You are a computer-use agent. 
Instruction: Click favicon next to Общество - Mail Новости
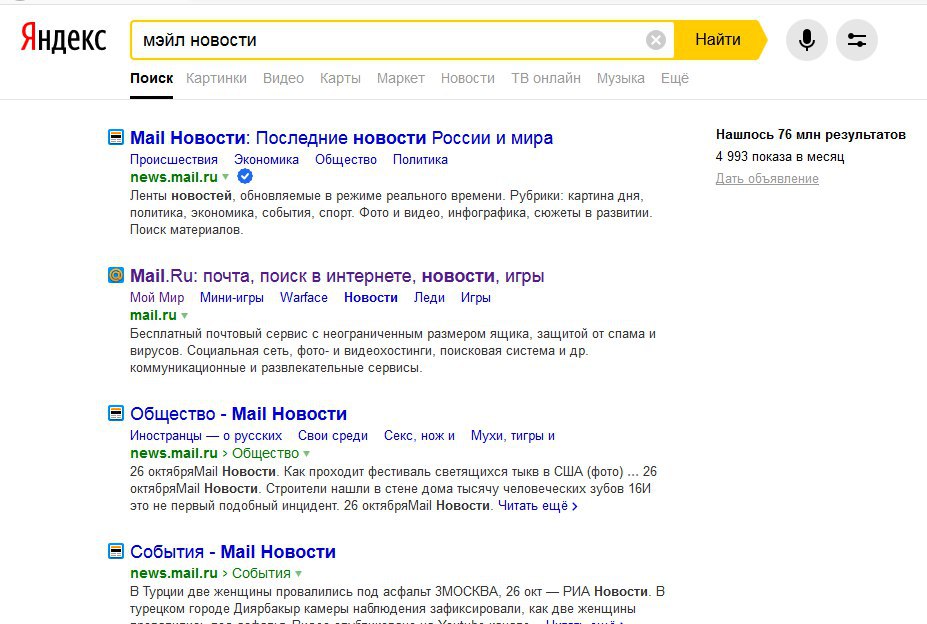click(x=116, y=413)
